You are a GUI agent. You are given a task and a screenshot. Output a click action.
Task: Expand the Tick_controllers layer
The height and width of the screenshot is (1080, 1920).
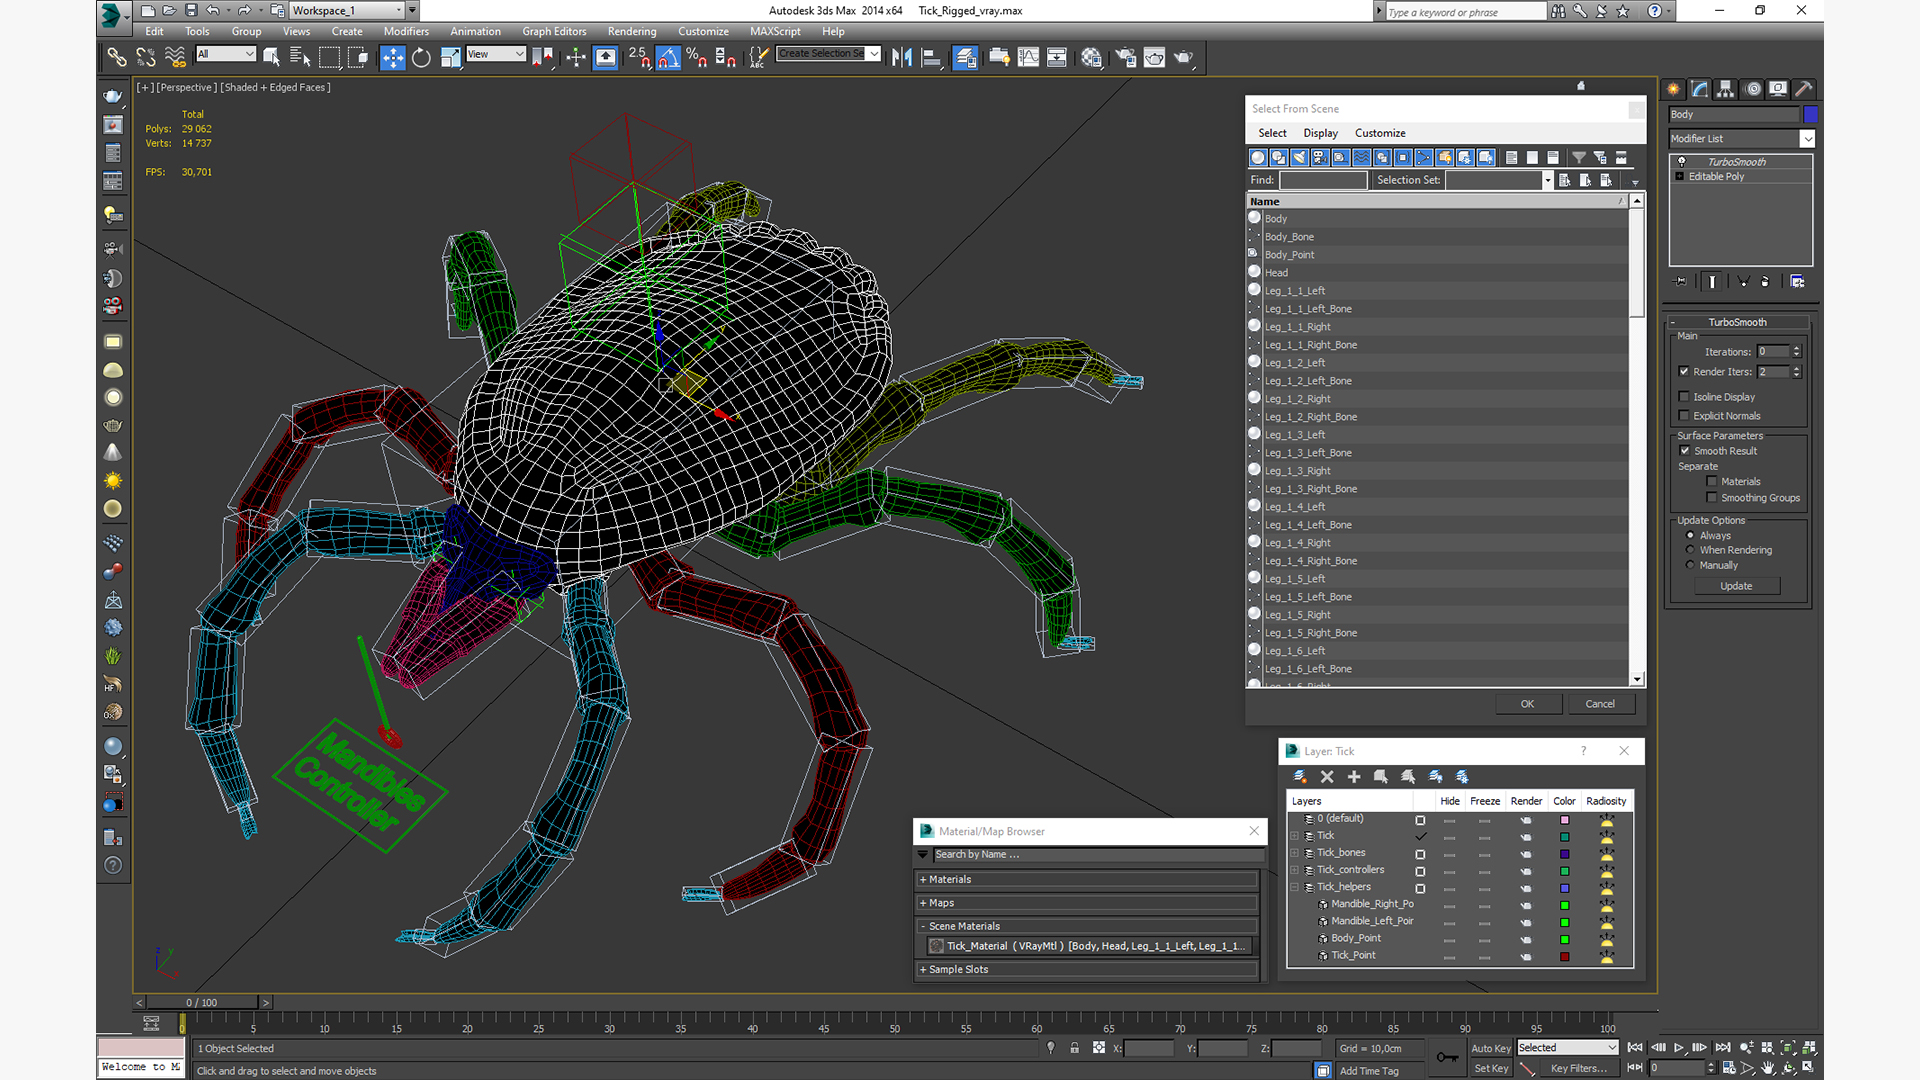(x=1295, y=871)
